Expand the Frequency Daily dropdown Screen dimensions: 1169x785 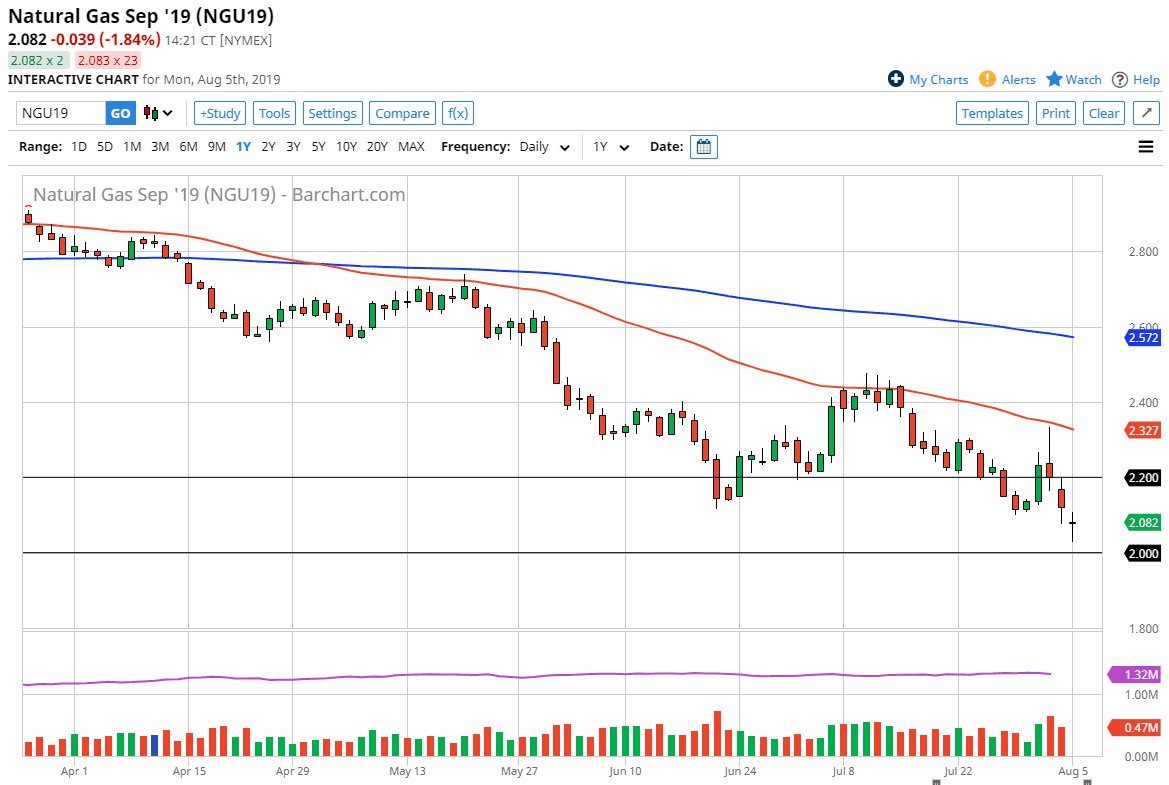coord(545,147)
